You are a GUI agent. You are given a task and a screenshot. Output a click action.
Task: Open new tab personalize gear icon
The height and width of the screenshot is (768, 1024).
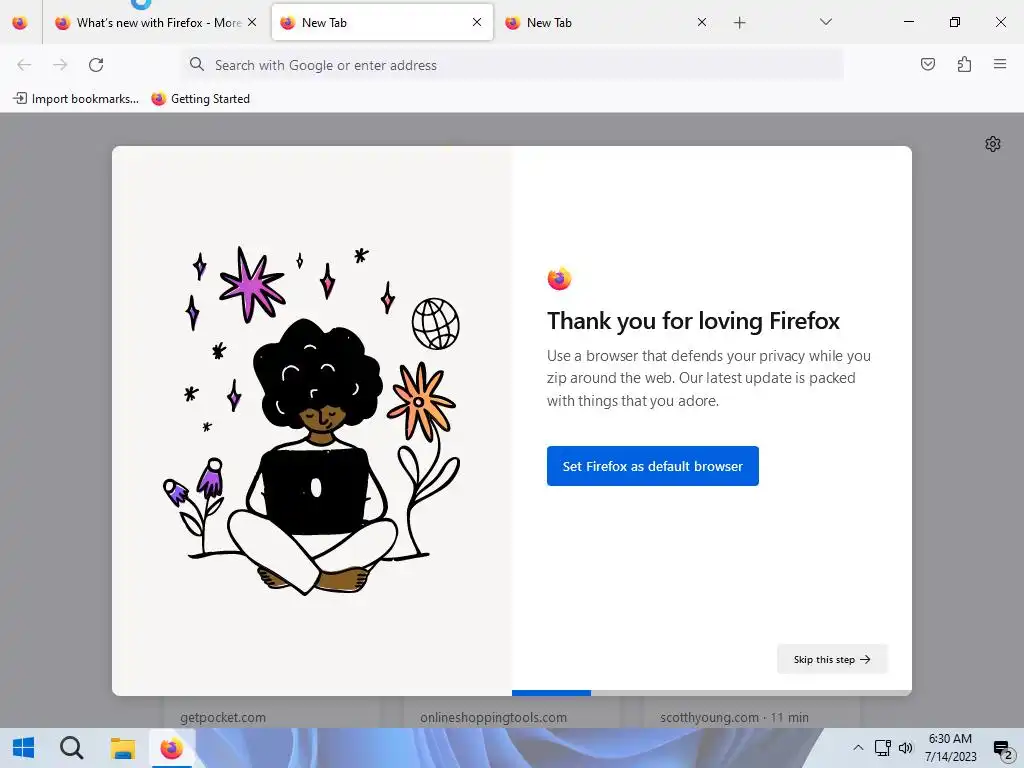993,144
